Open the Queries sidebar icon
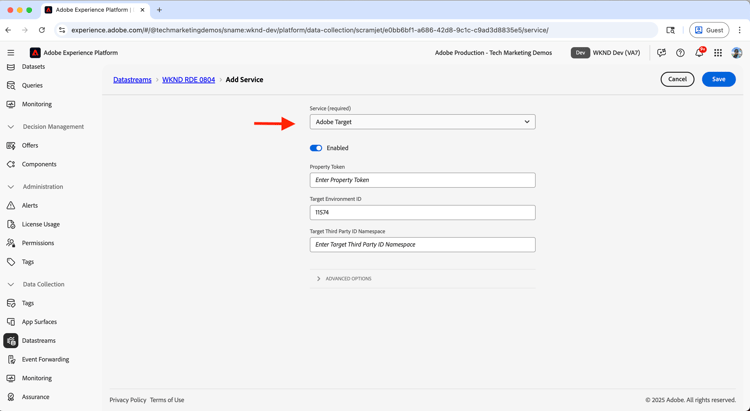 point(11,86)
